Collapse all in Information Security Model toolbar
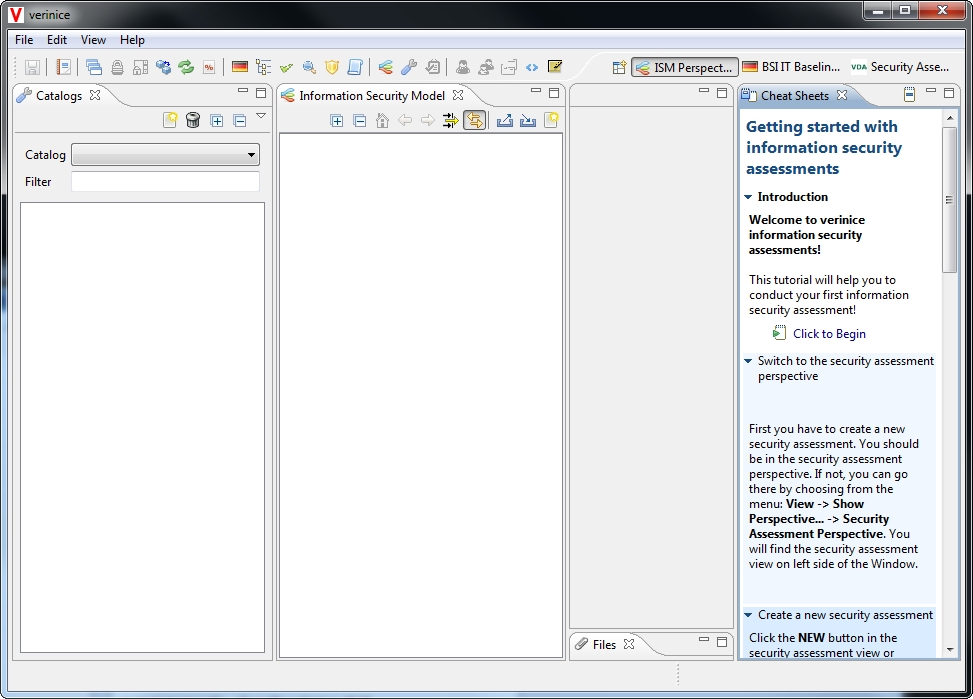 359,120
